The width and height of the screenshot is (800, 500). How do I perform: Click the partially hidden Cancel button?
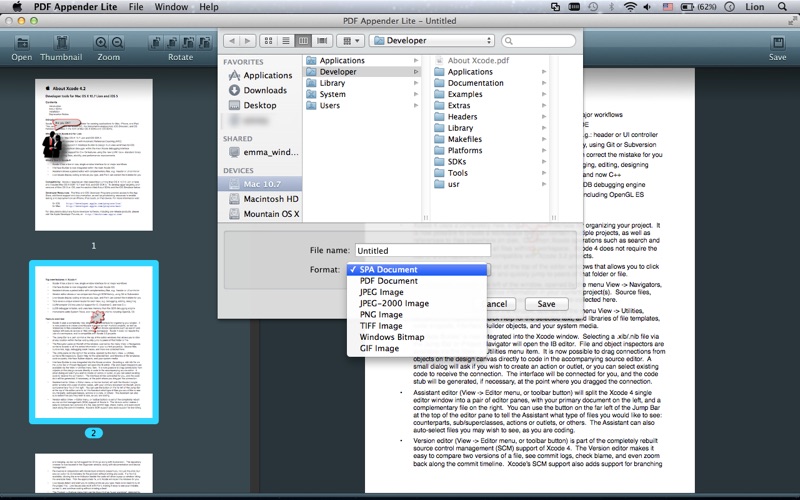tap(501, 304)
